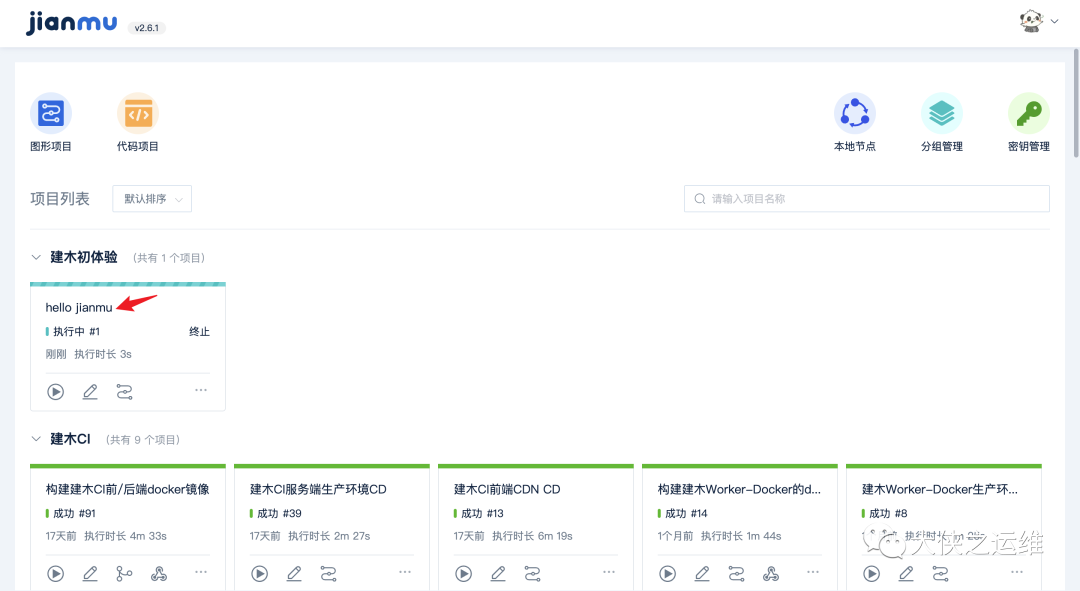
Task: Collapse the 建木初体验 group
Action: (x=36, y=258)
